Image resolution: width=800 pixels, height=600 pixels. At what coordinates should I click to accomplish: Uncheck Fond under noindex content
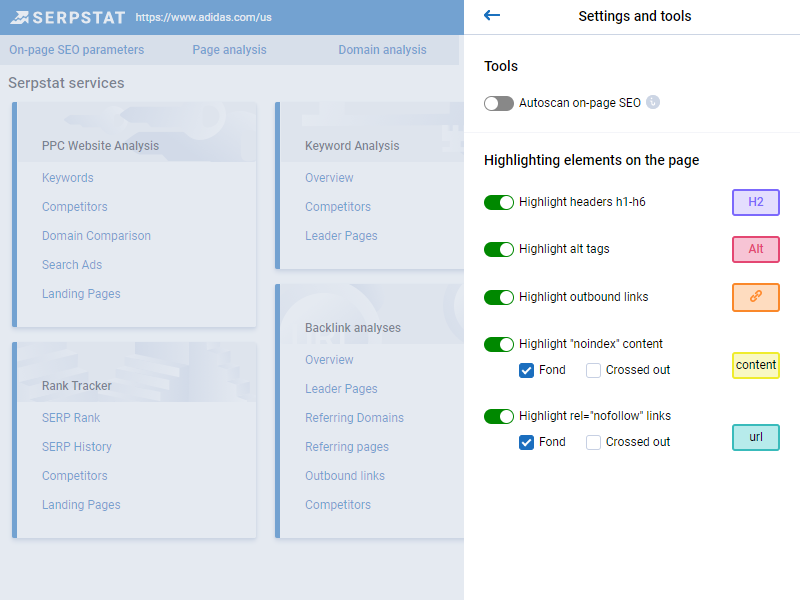(526, 370)
